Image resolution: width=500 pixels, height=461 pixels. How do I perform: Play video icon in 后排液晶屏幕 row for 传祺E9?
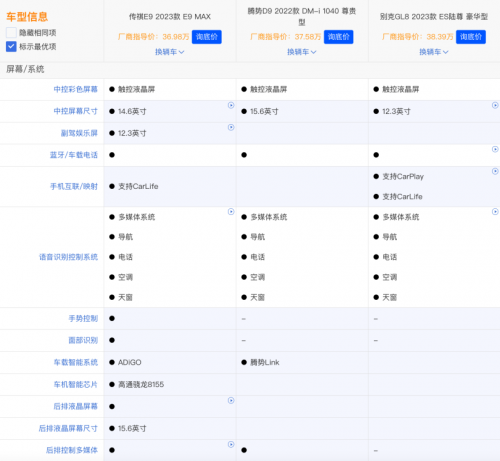point(231,400)
